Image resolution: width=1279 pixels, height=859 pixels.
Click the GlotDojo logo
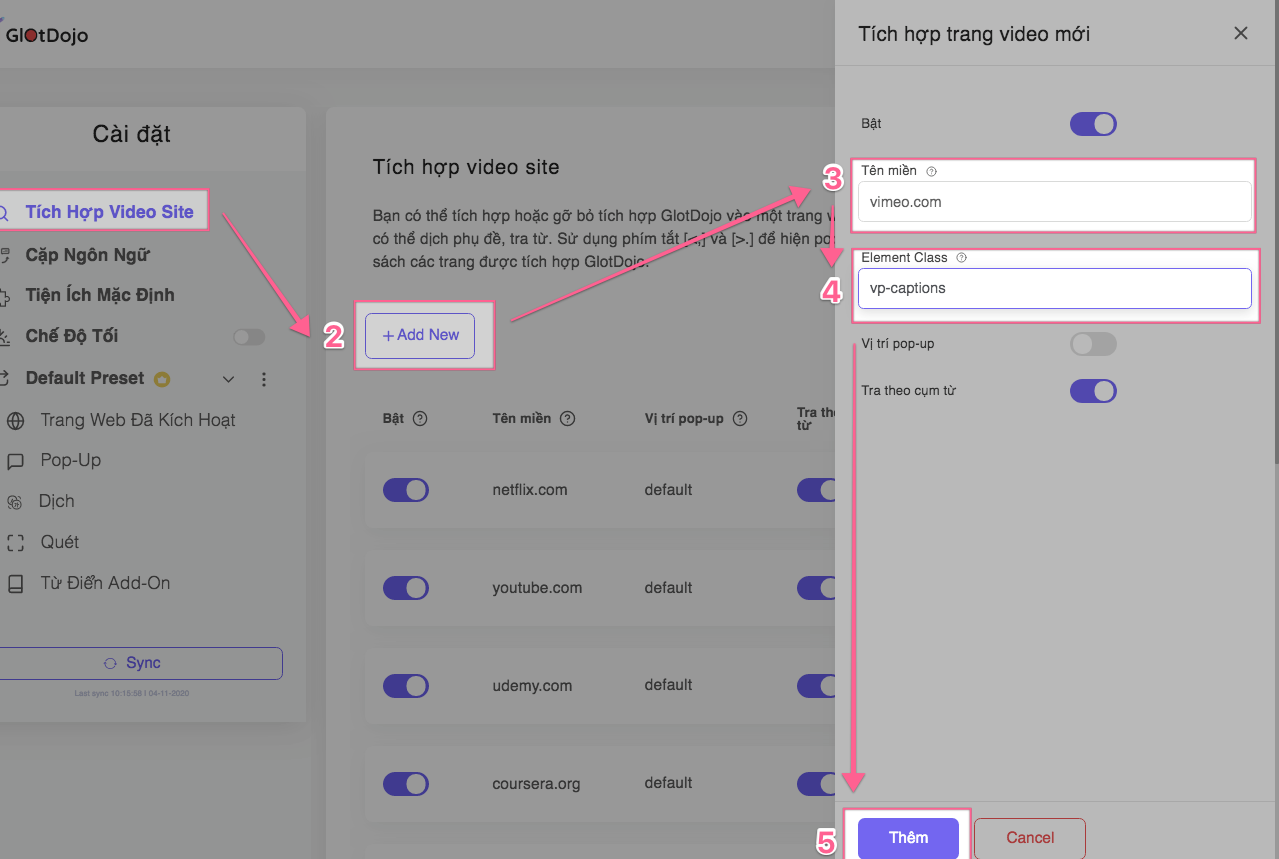[45, 35]
